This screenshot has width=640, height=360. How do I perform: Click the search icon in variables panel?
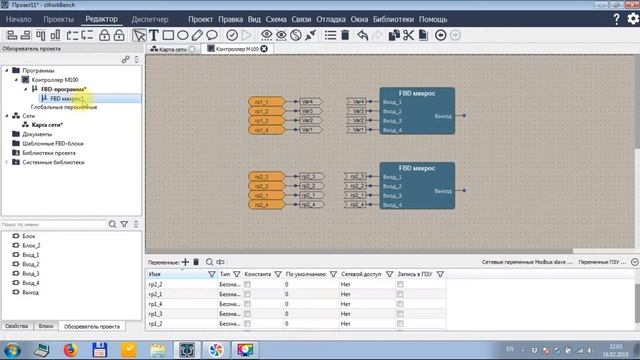click(209, 262)
